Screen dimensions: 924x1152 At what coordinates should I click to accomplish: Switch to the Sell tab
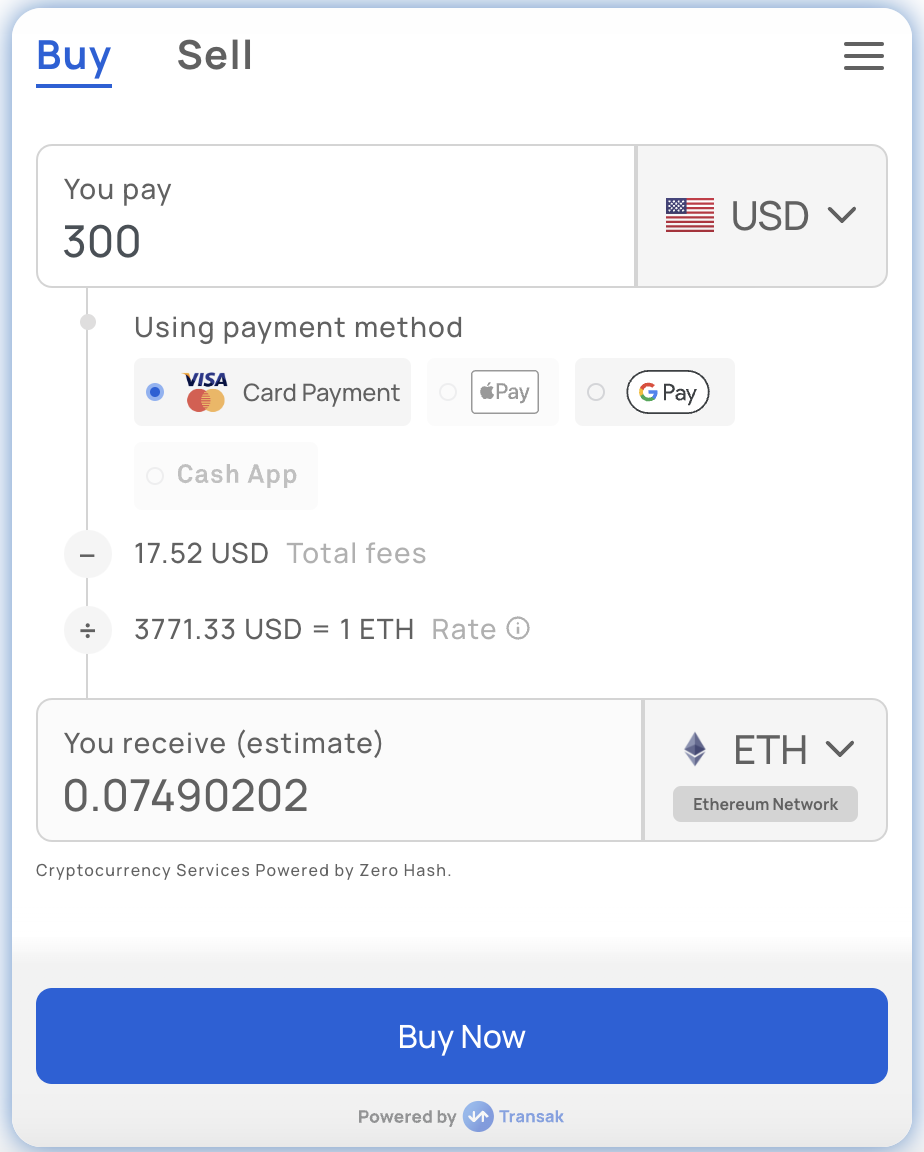[x=214, y=56]
